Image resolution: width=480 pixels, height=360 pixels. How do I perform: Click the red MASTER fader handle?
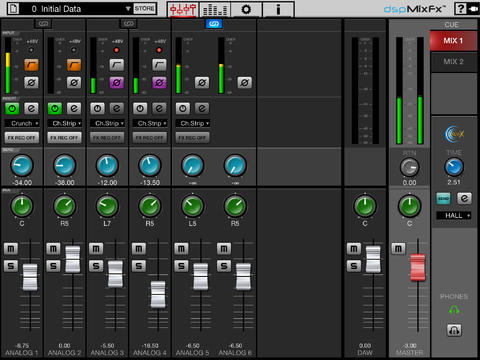click(x=418, y=267)
